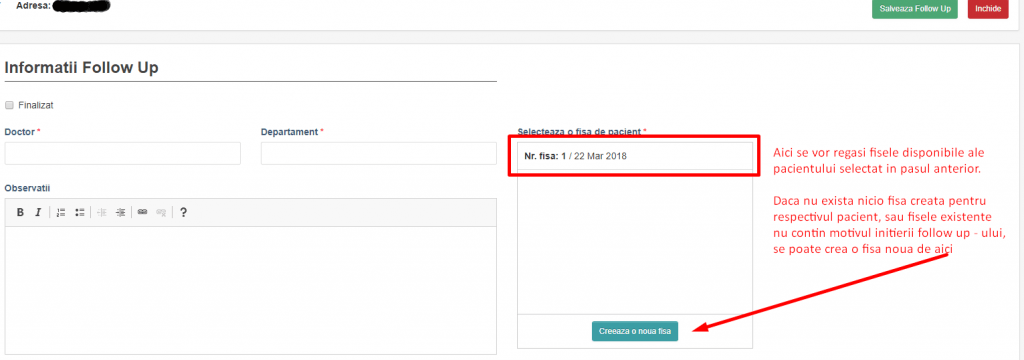This screenshot has width=1024, height=360.
Task: Click the Observatii label
Action: 27,188
